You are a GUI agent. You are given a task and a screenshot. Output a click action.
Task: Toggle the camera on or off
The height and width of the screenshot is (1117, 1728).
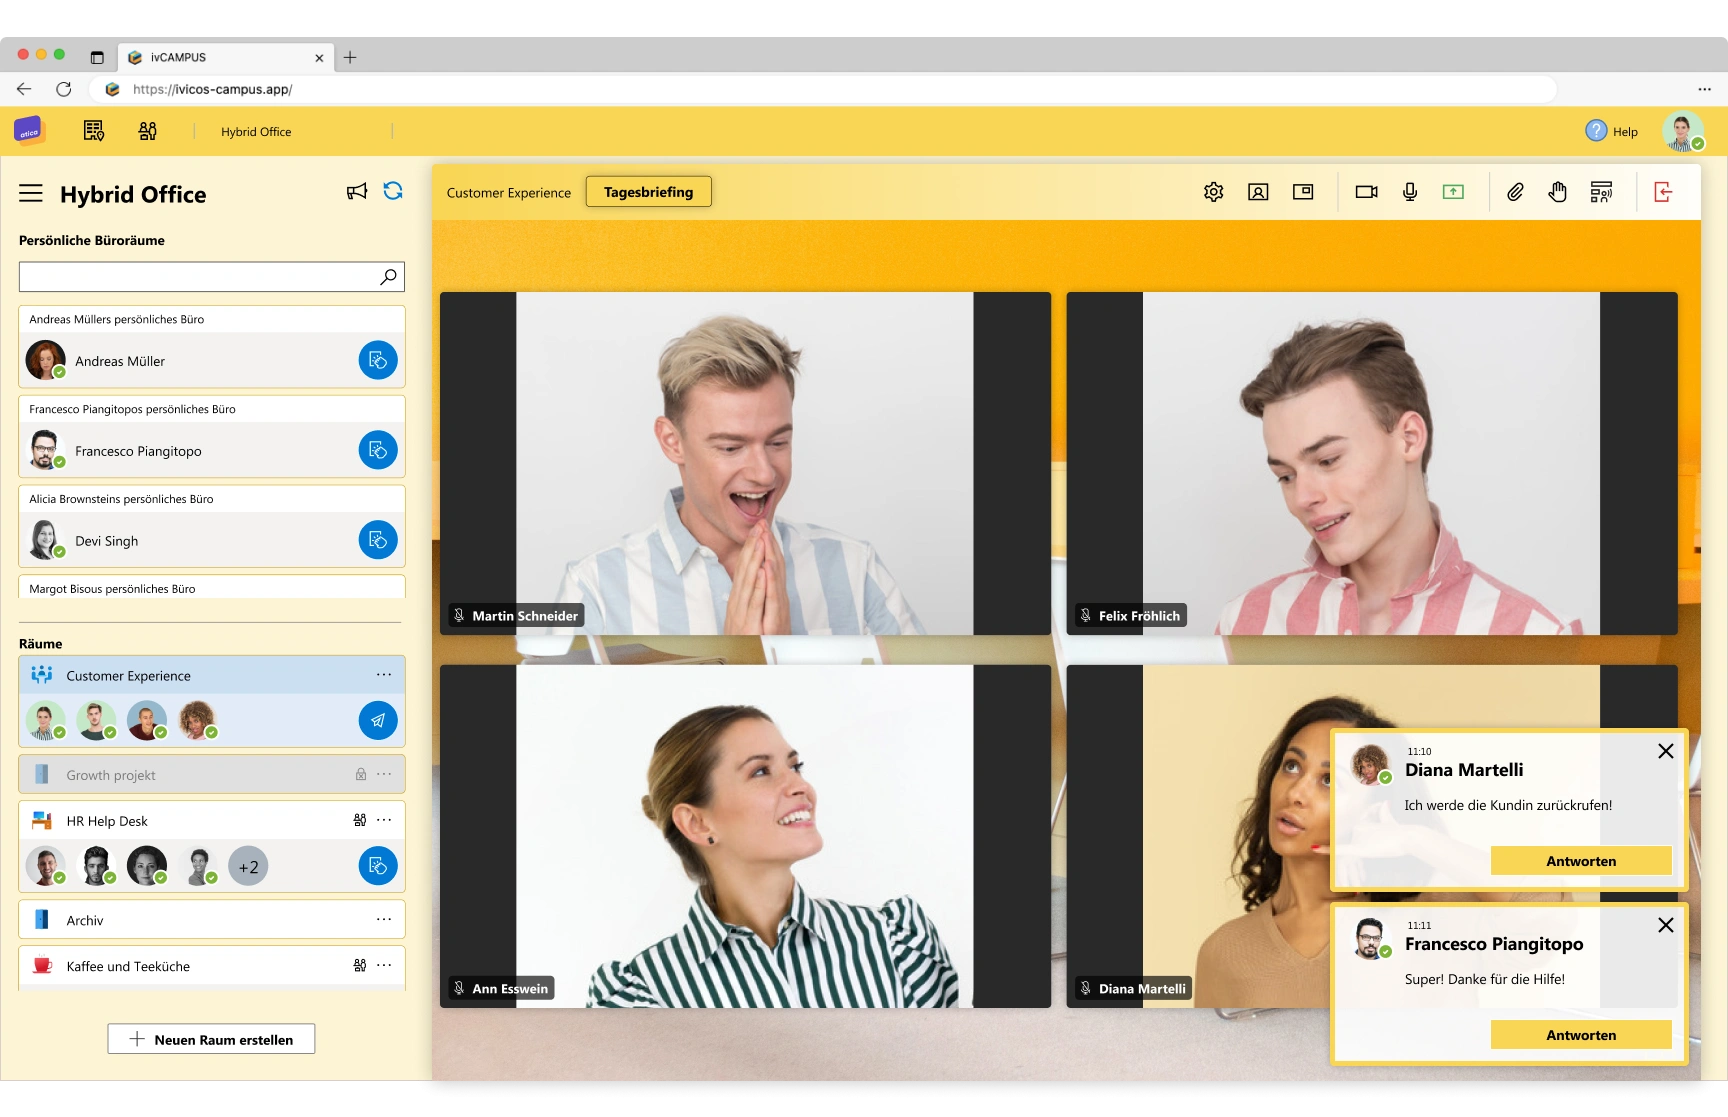[1366, 192]
